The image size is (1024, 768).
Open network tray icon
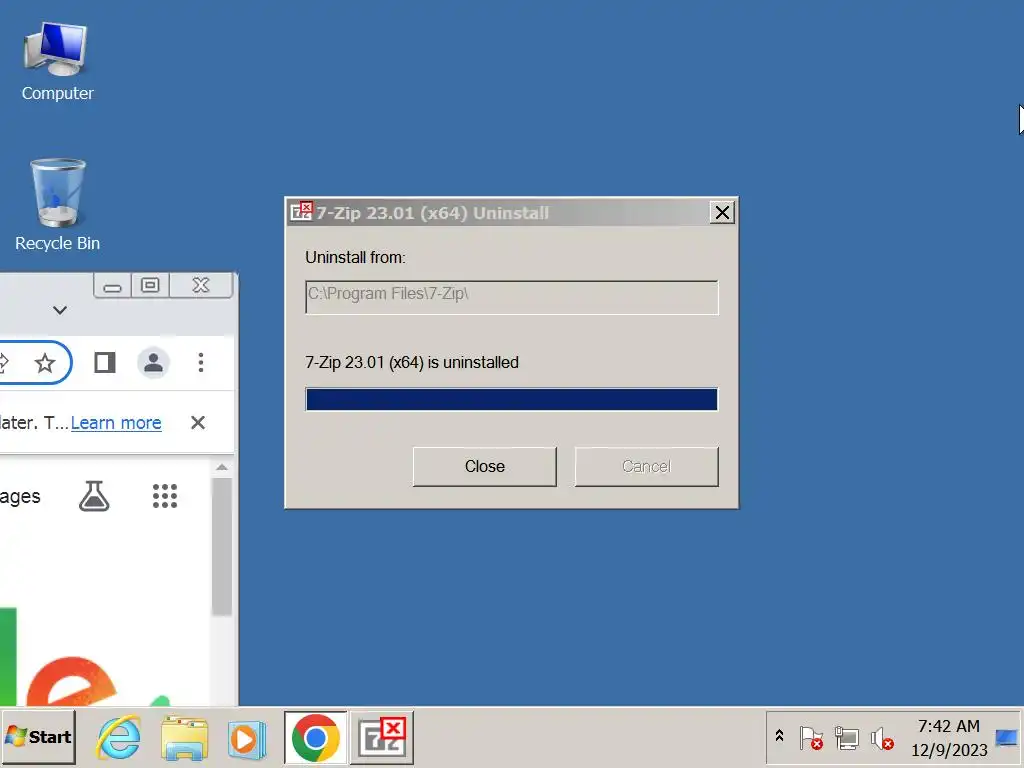(846, 738)
